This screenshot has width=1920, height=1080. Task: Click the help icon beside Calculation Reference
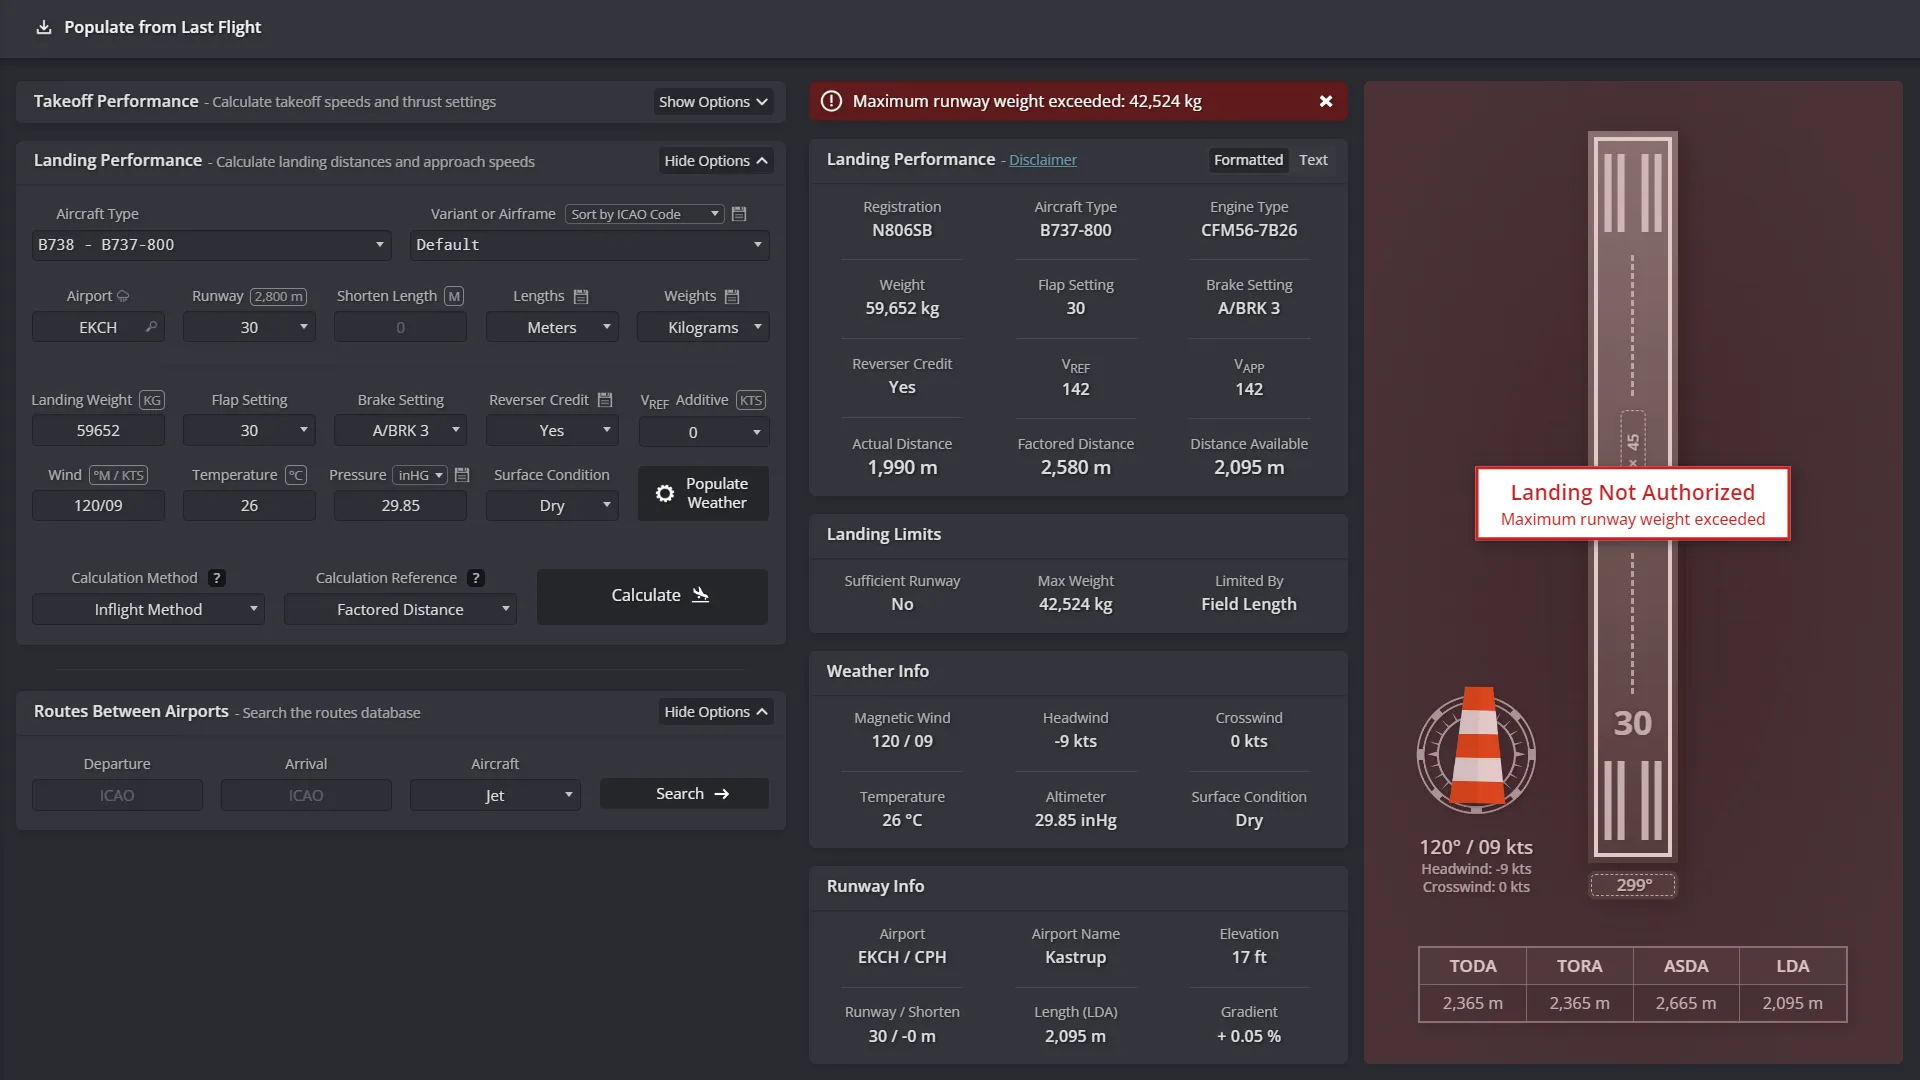coord(474,578)
